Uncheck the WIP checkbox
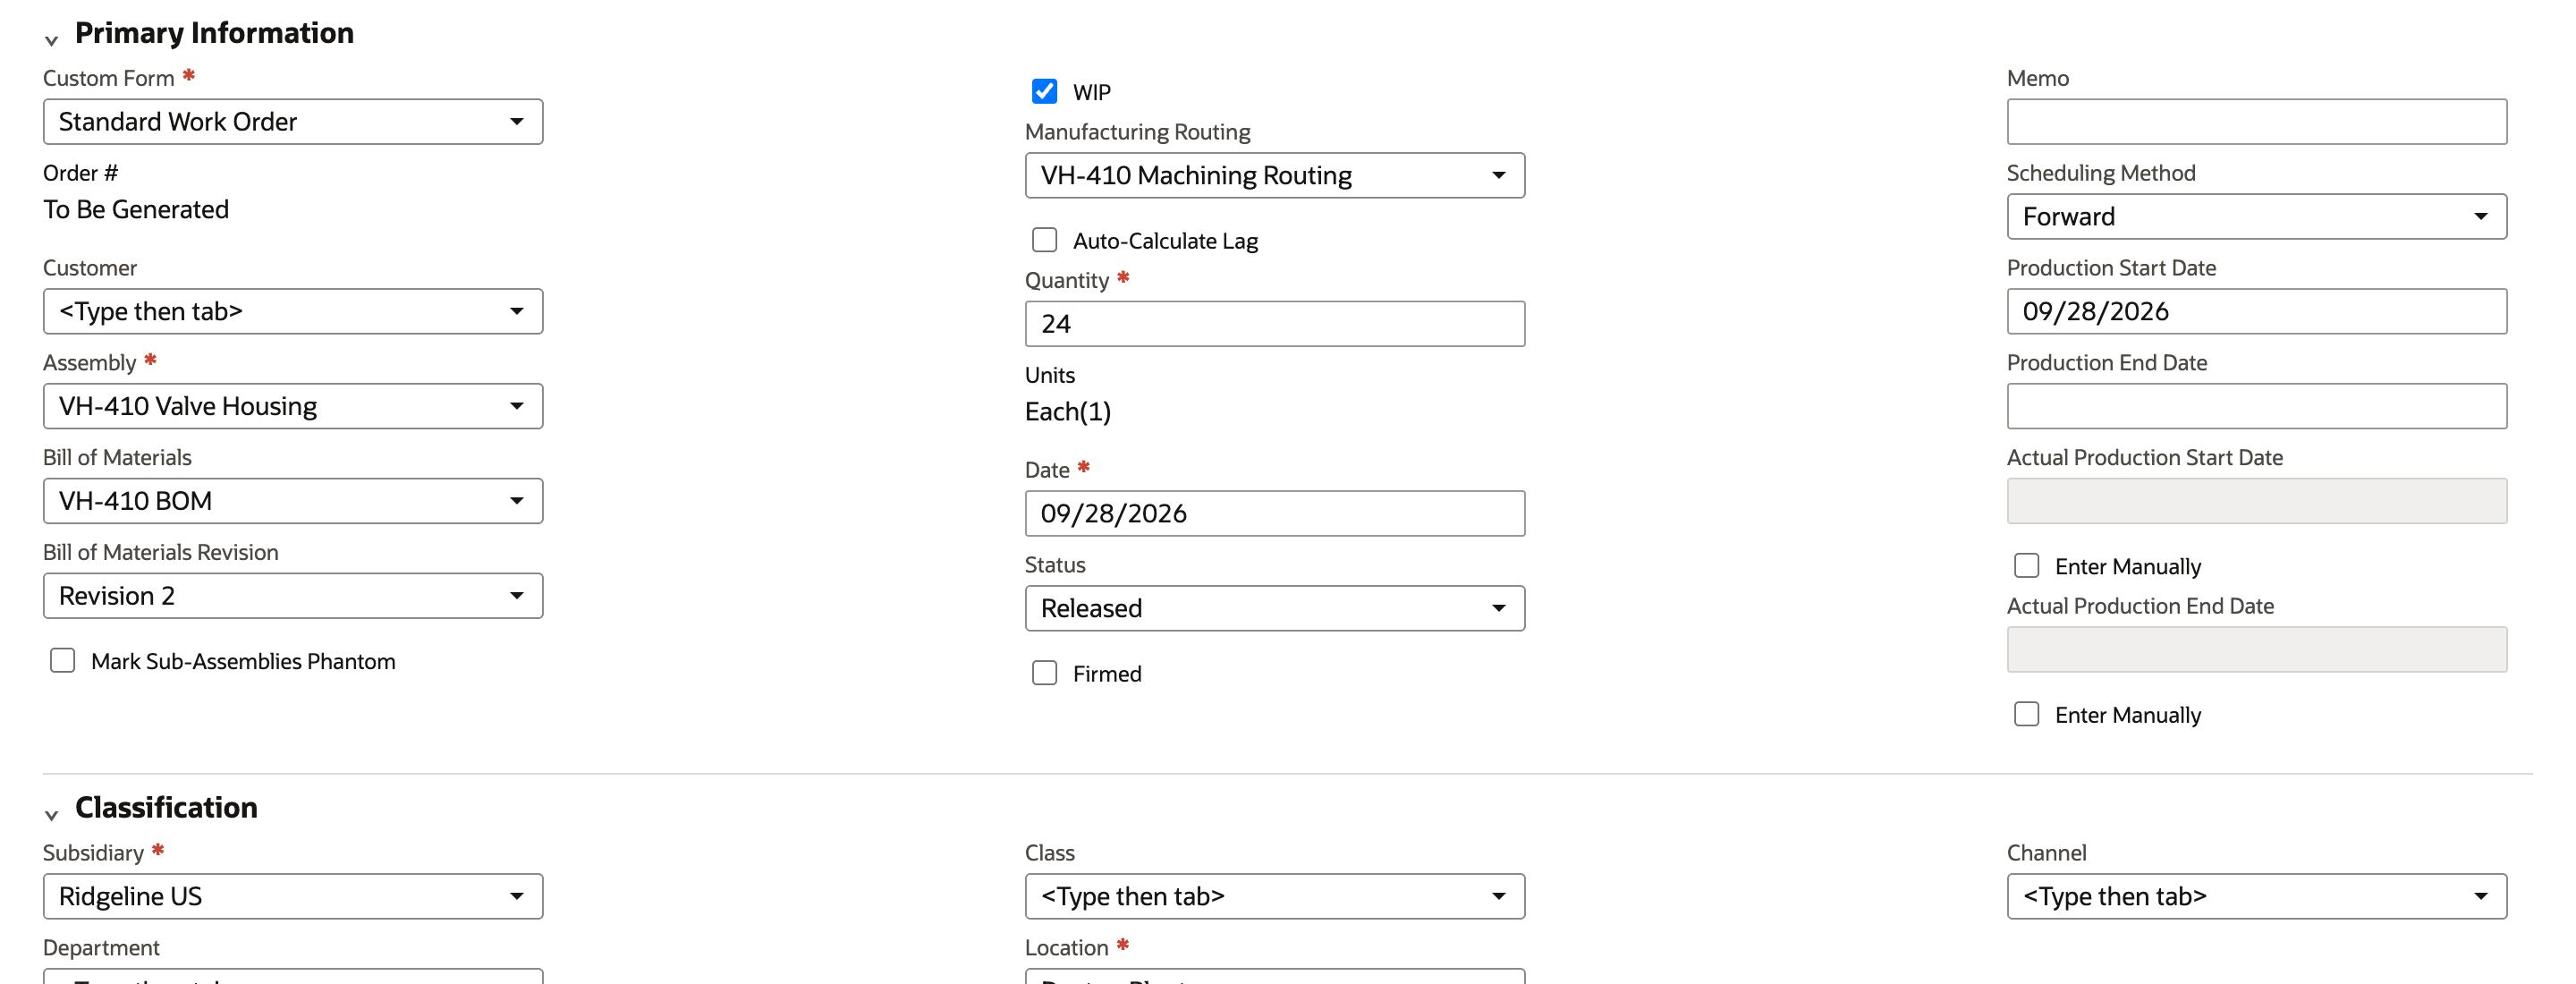 tap(1044, 91)
